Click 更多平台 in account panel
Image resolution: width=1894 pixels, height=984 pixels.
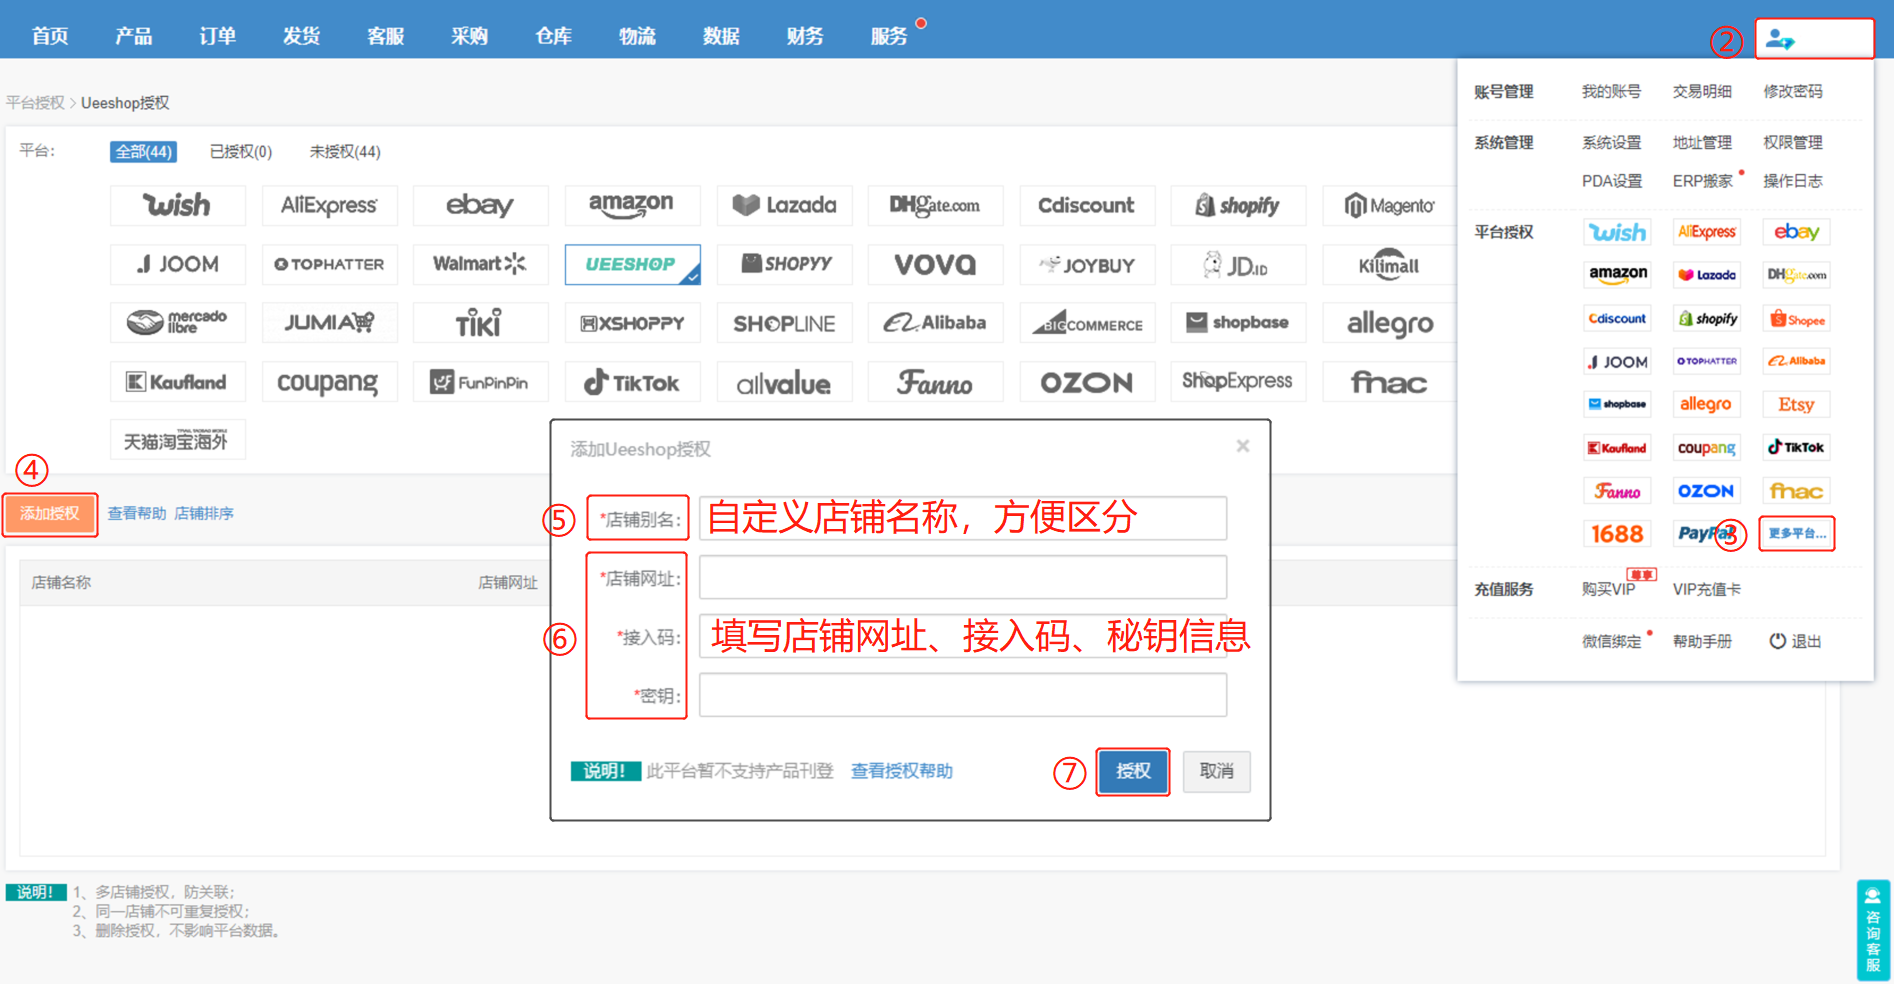1796,533
